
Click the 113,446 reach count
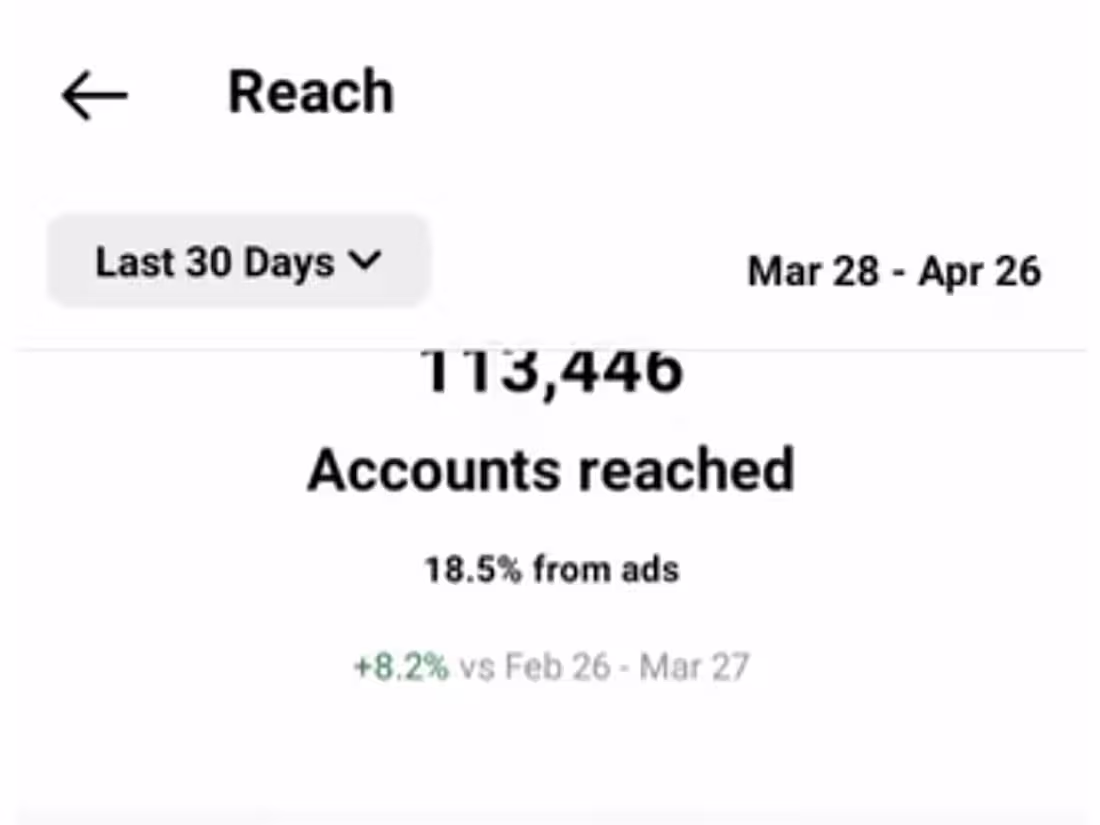(551, 370)
